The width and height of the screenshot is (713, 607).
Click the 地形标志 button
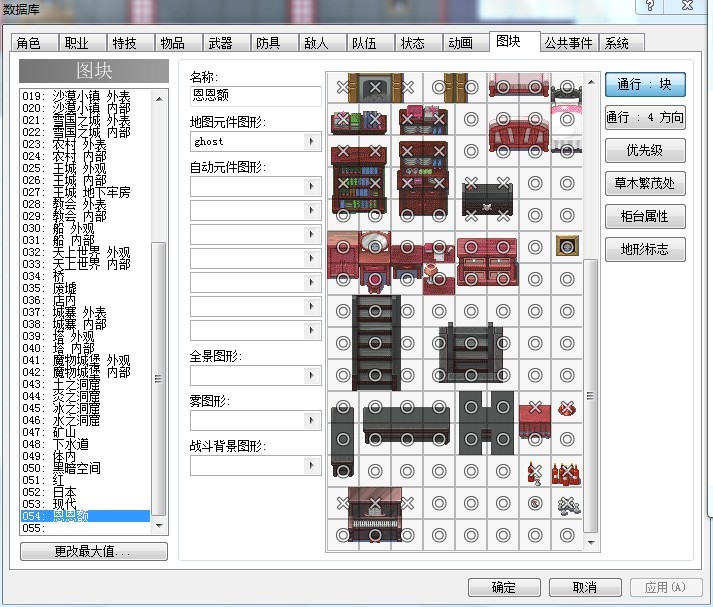pyautogui.click(x=645, y=249)
